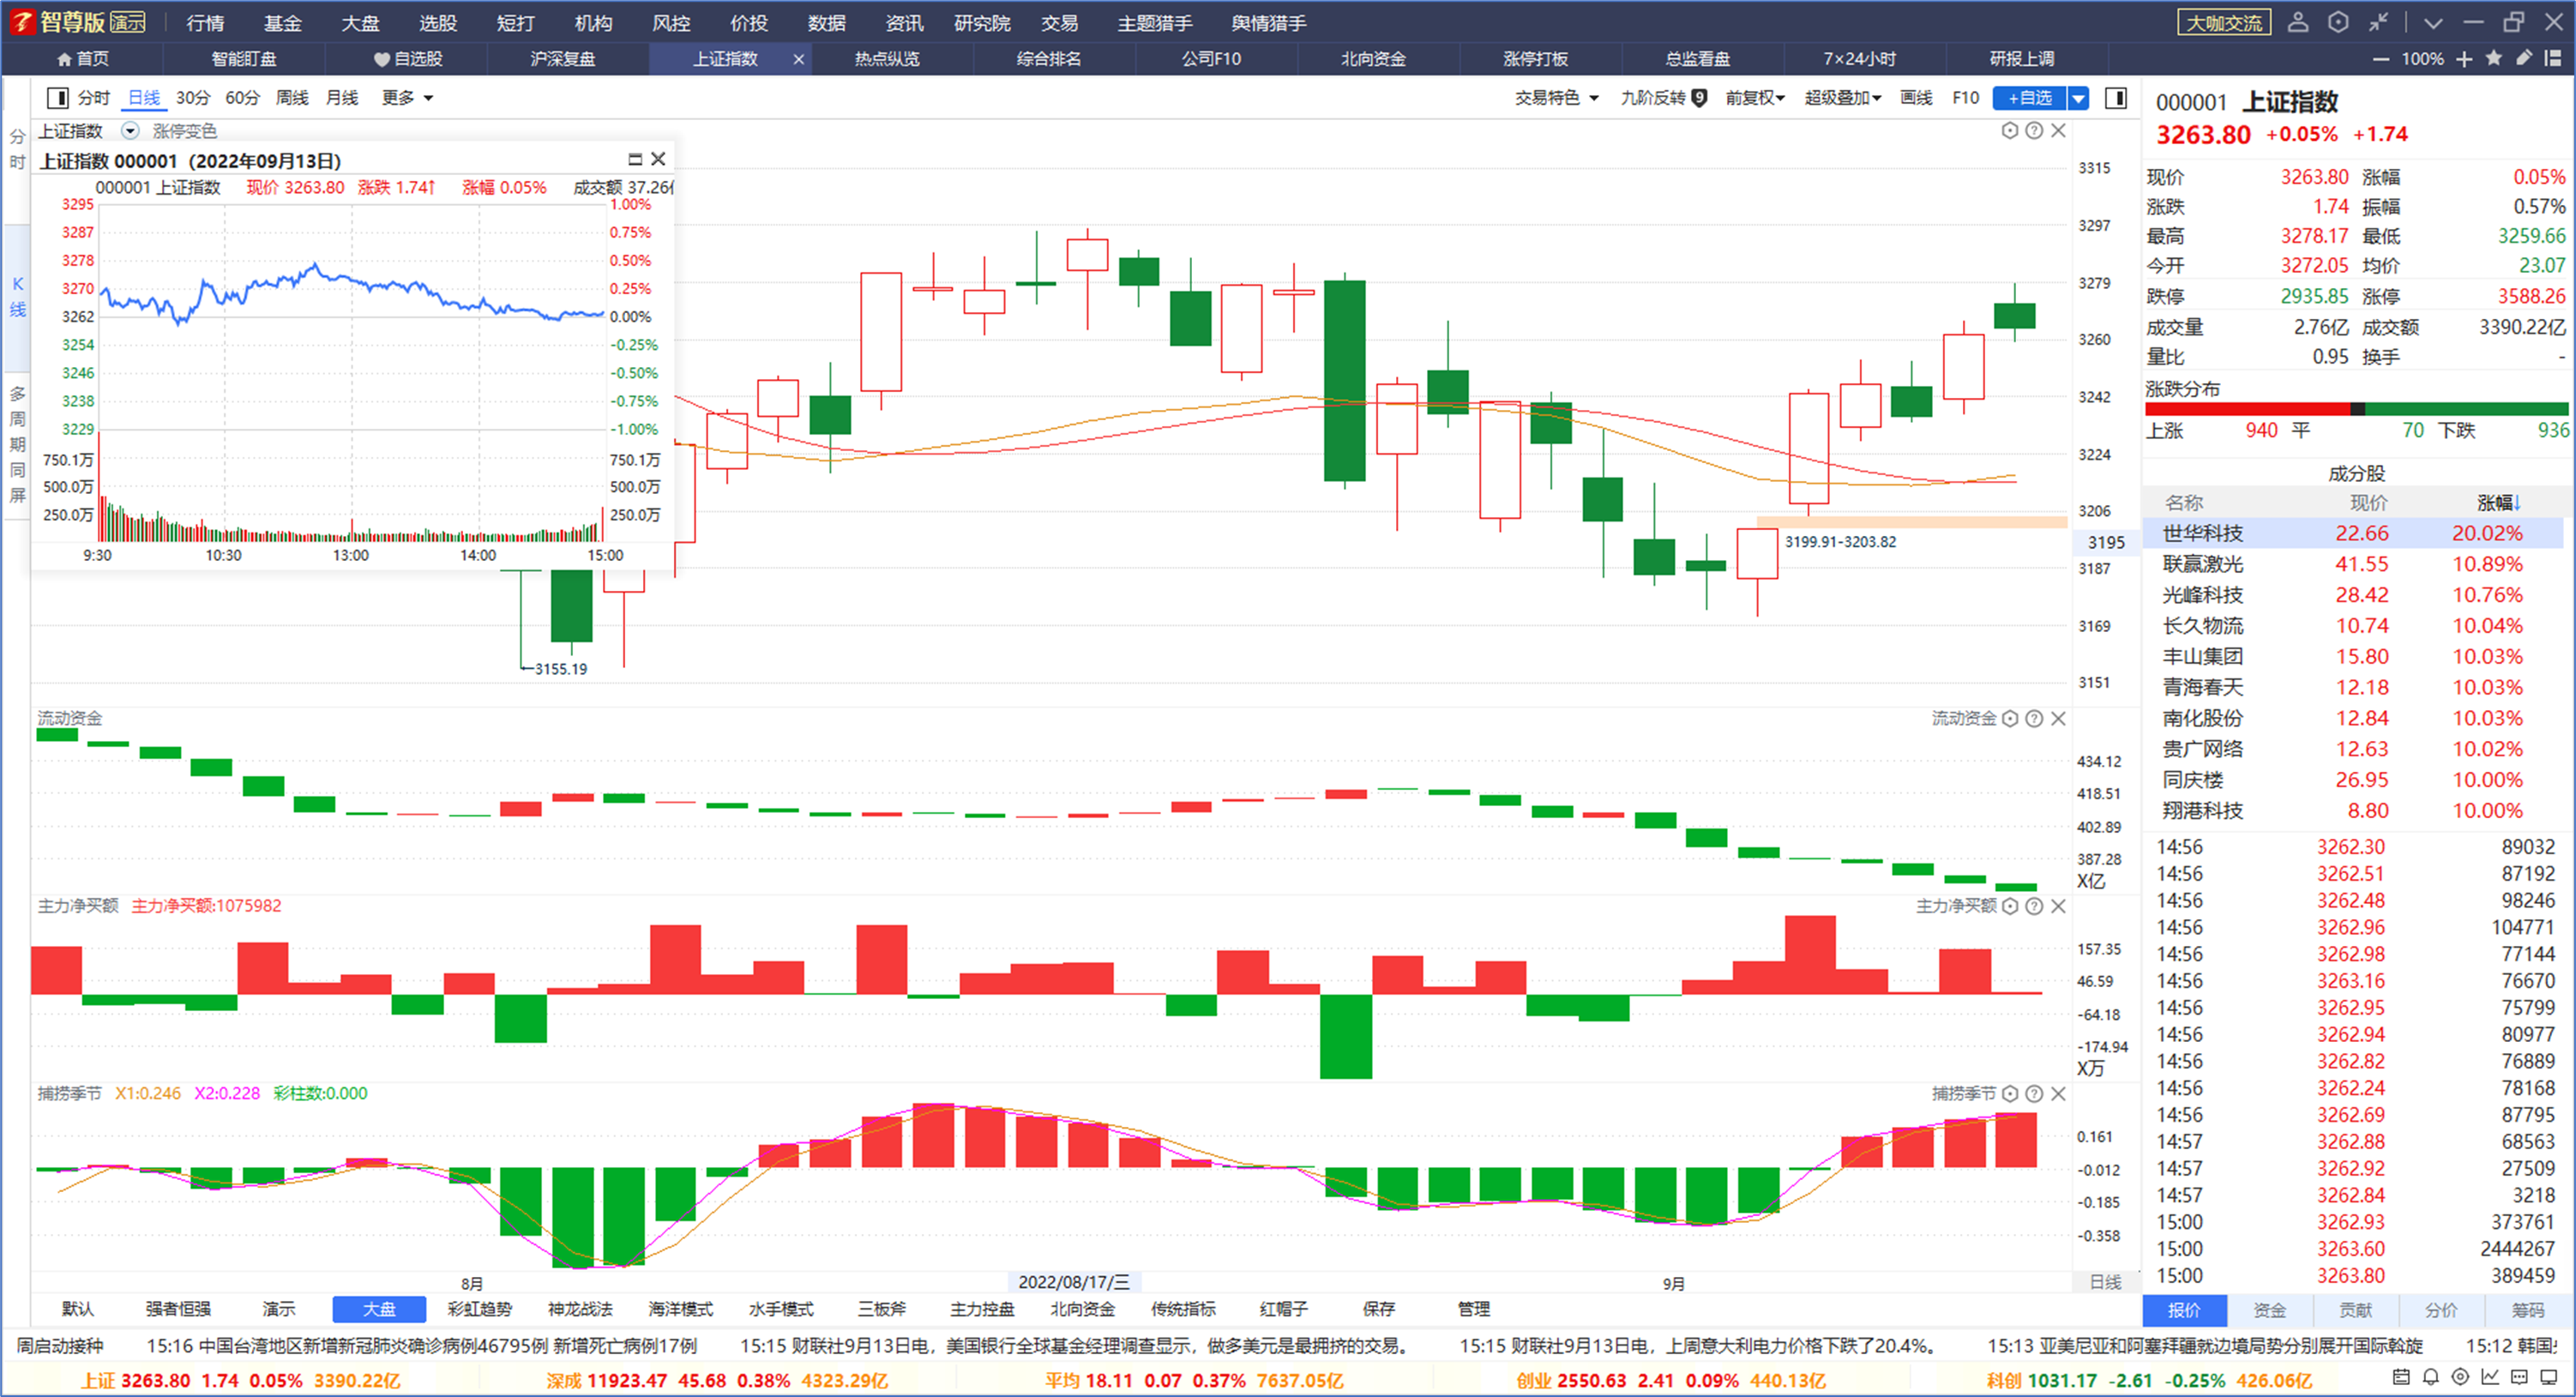Expand the arrow beside +自选 button
The width and height of the screenshot is (2576, 1397).
(x=2079, y=98)
